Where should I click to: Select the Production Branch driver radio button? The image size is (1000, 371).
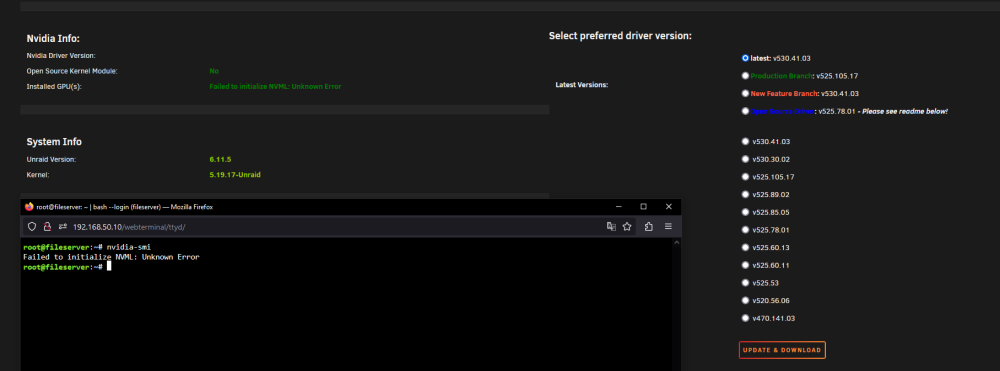745,75
